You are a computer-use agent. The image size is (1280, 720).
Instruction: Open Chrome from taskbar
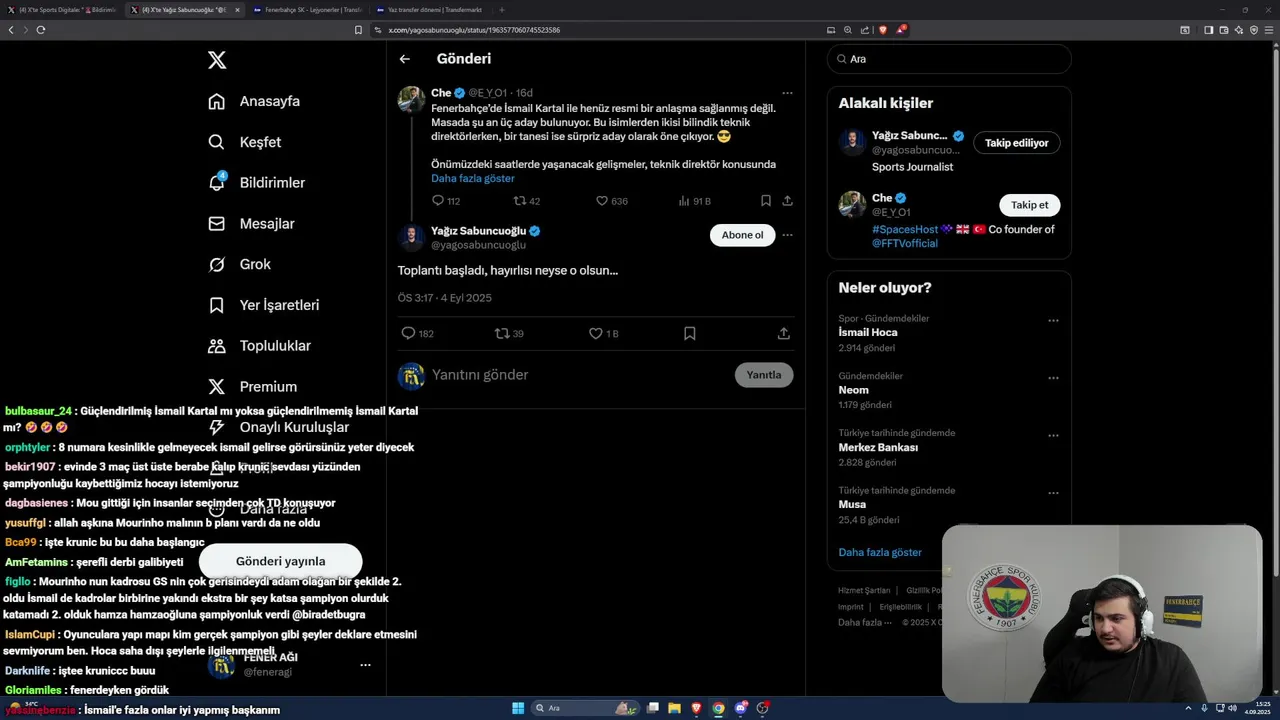(x=719, y=708)
